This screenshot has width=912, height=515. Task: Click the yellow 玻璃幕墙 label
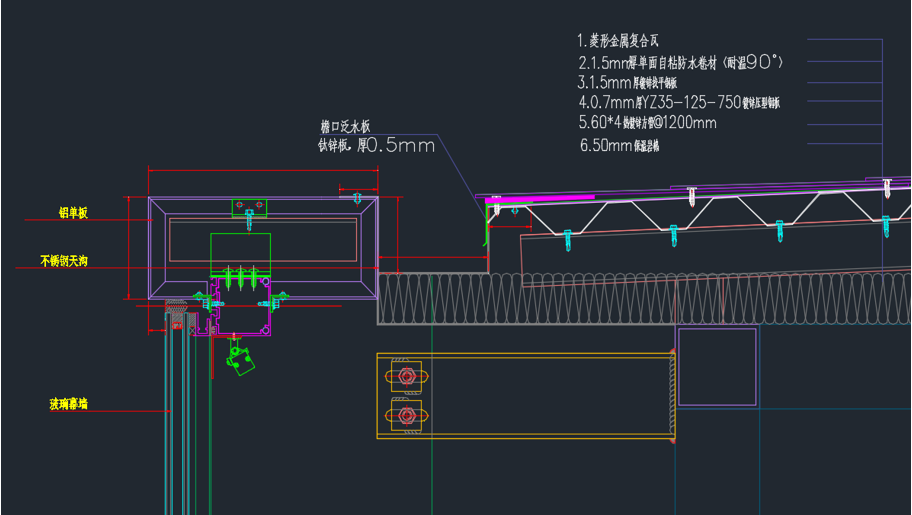pyautogui.click(x=69, y=404)
